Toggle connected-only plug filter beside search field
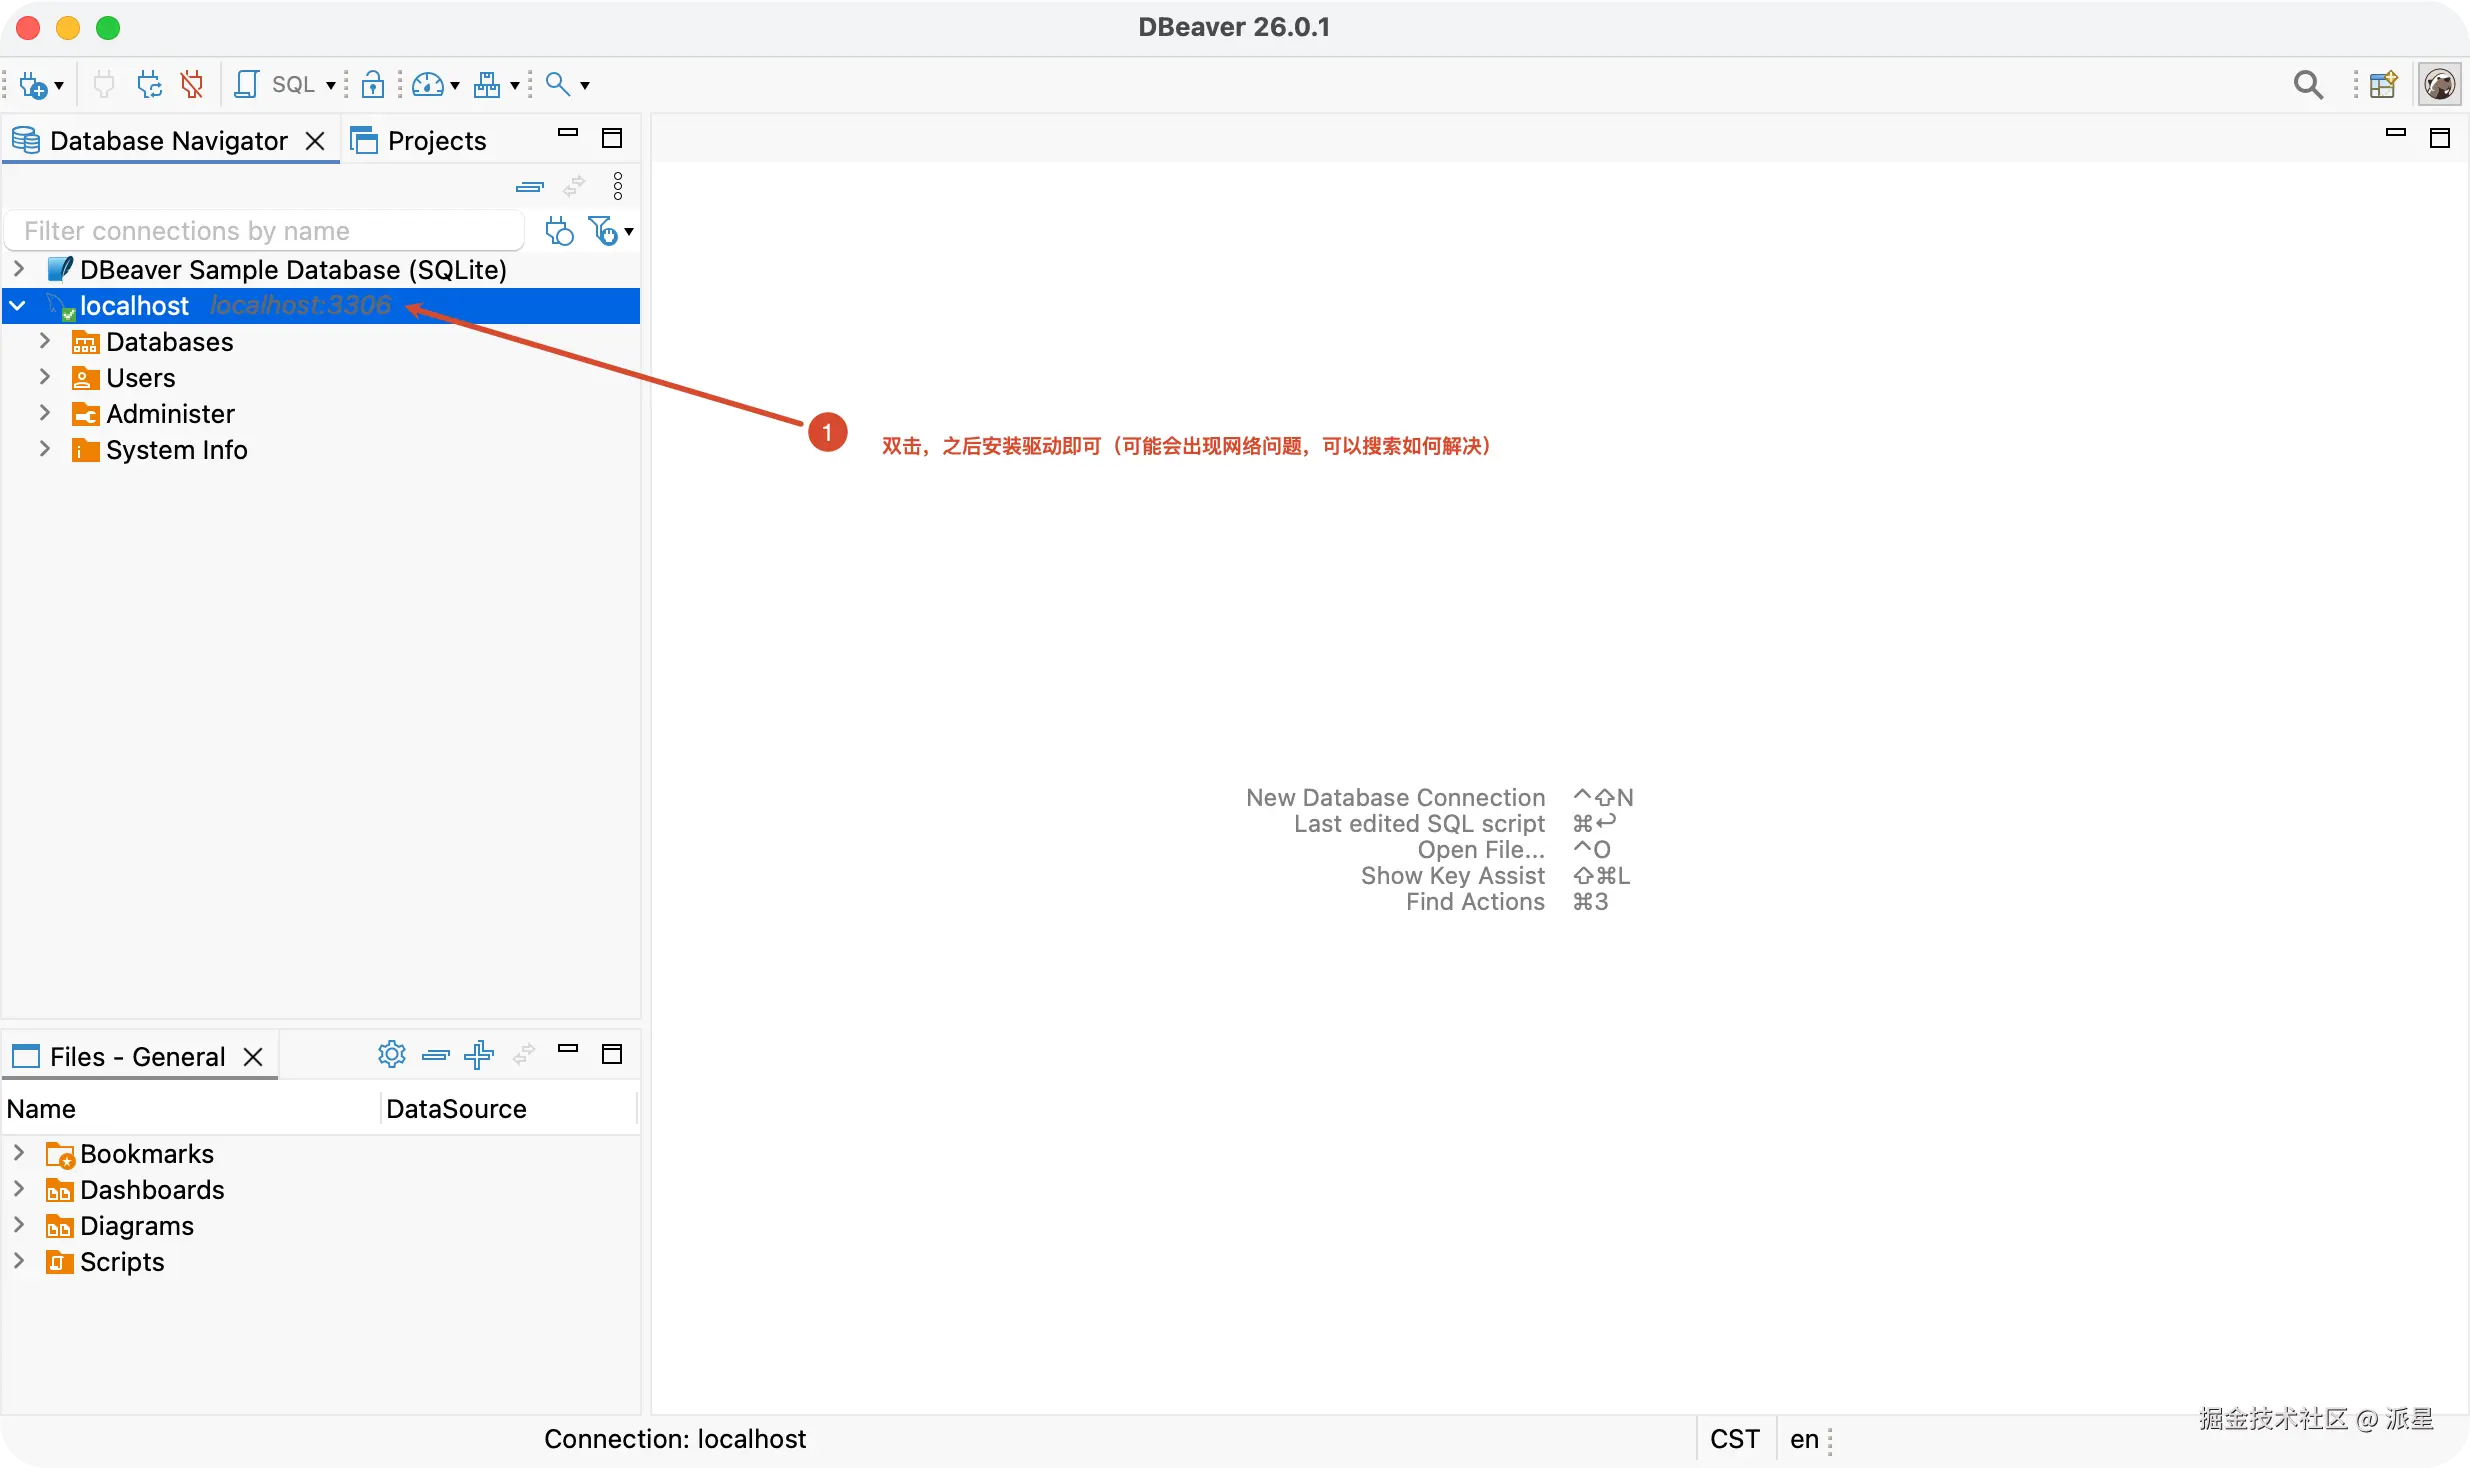The height and width of the screenshot is (1468, 2470). pos(559,231)
